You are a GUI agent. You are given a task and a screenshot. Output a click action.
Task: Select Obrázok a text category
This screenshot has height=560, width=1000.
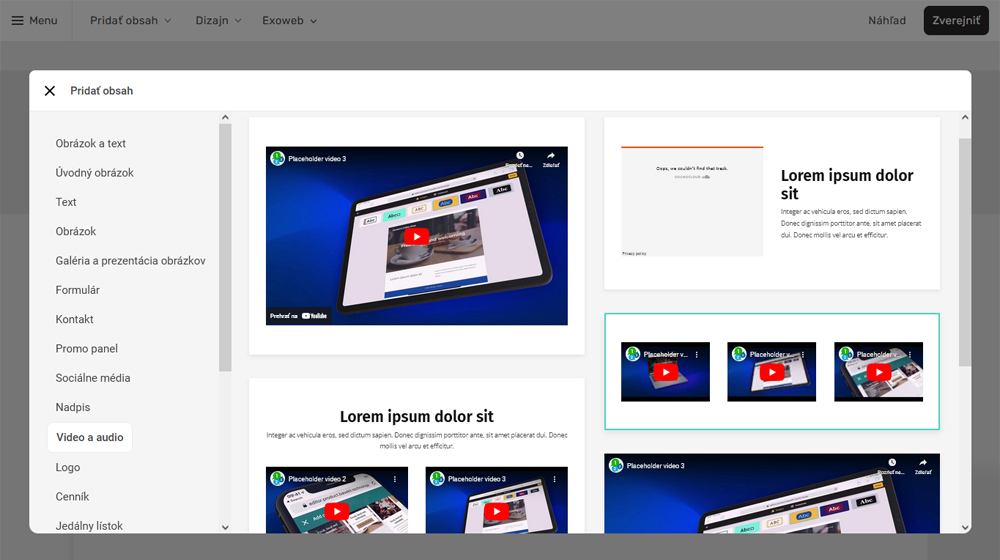[x=91, y=144]
